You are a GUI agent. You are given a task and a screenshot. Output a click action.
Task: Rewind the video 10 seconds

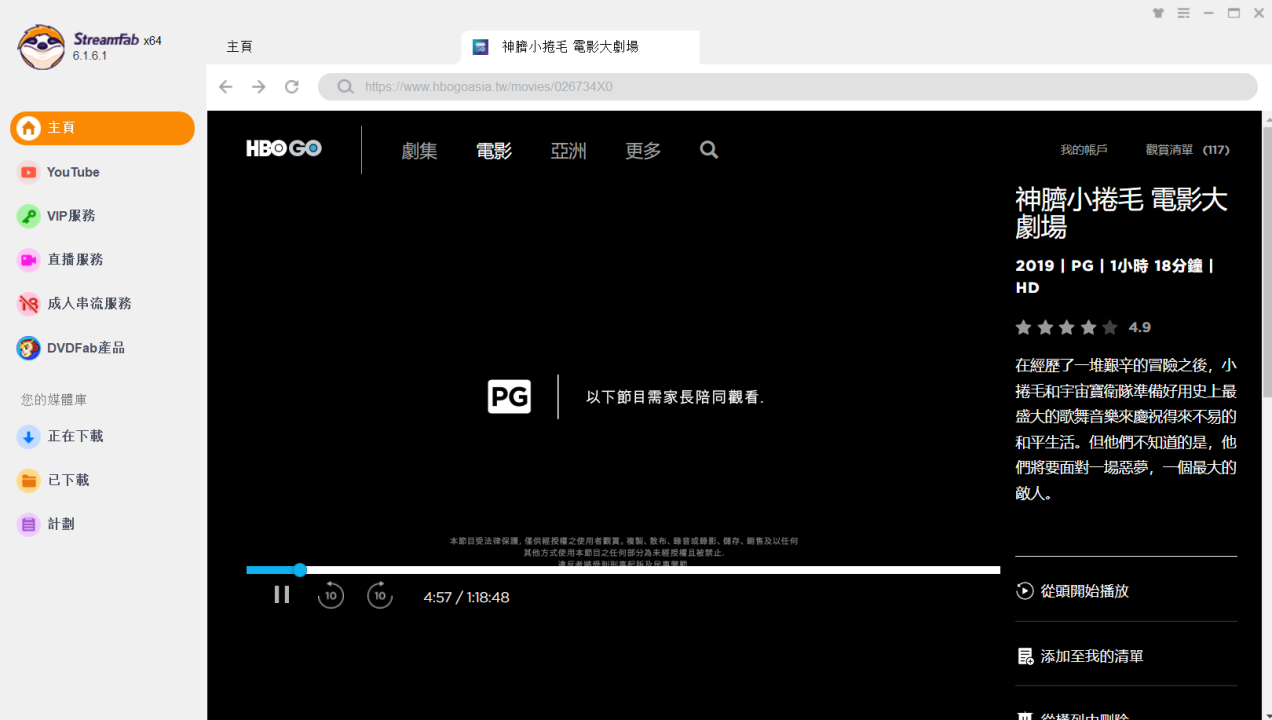point(331,596)
